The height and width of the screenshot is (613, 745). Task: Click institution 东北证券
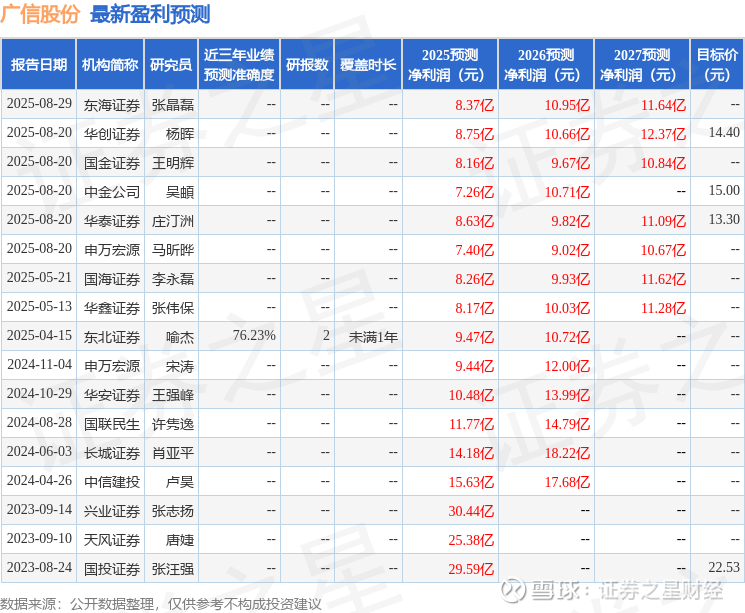pyautogui.click(x=112, y=337)
